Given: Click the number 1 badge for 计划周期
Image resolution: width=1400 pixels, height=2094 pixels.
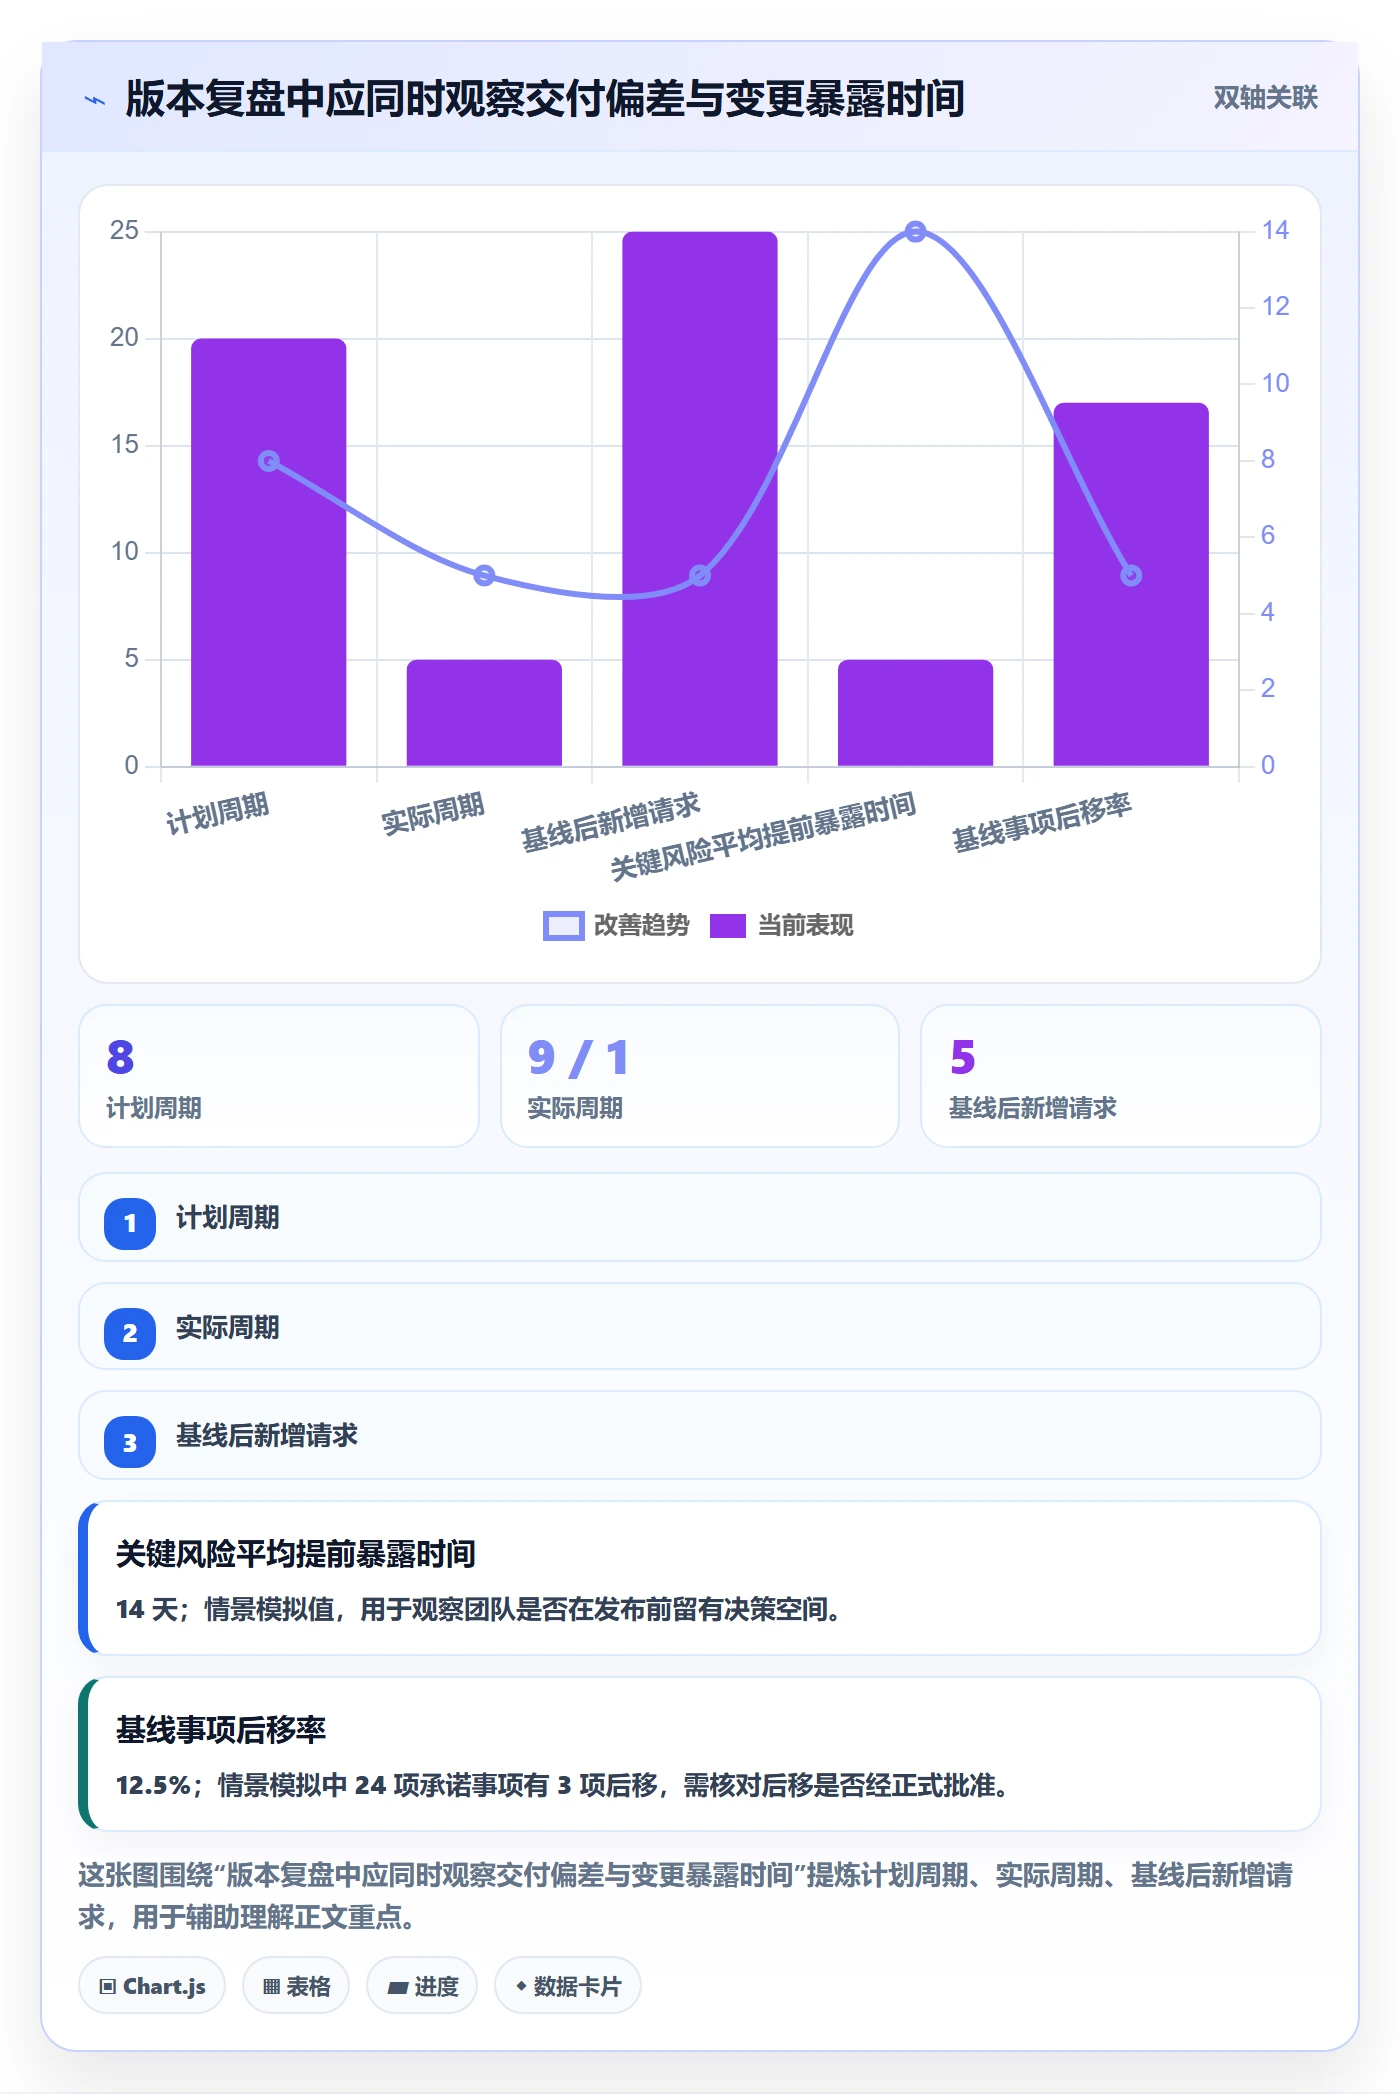Looking at the screenshot, I should 130,1223.
